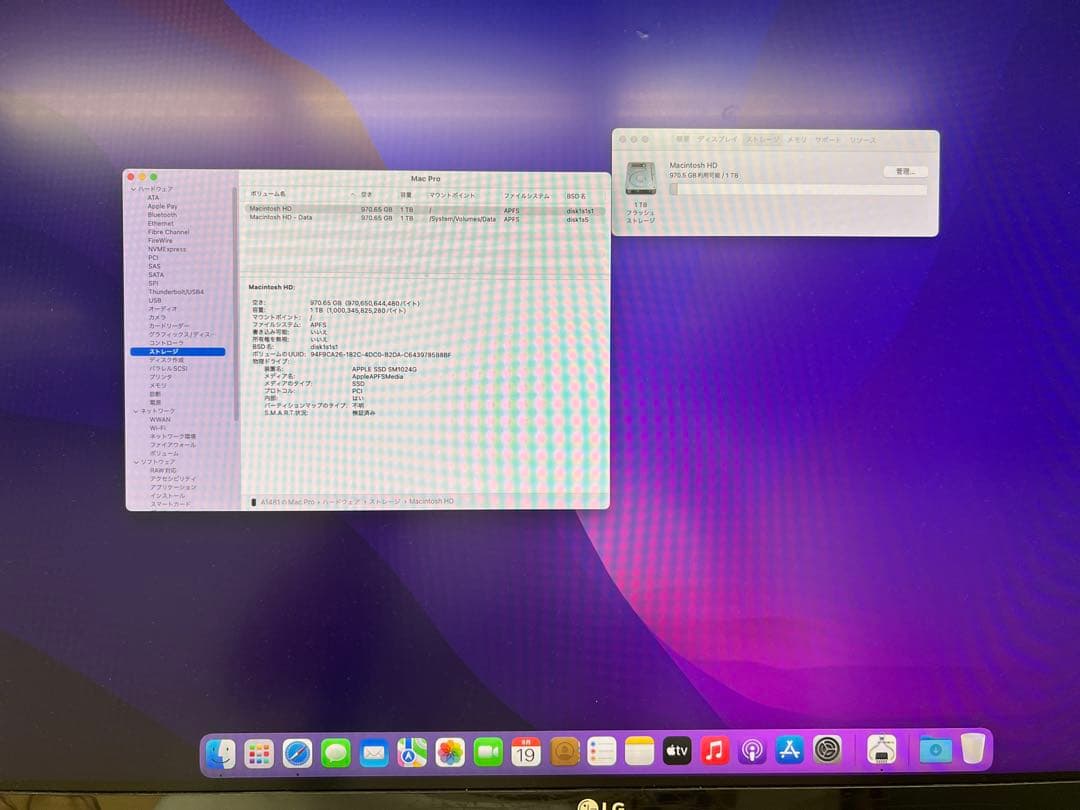Screen dimensions: 1080x810
Task: Switch to the 概要 tab
Action: [x=684, y=140]
